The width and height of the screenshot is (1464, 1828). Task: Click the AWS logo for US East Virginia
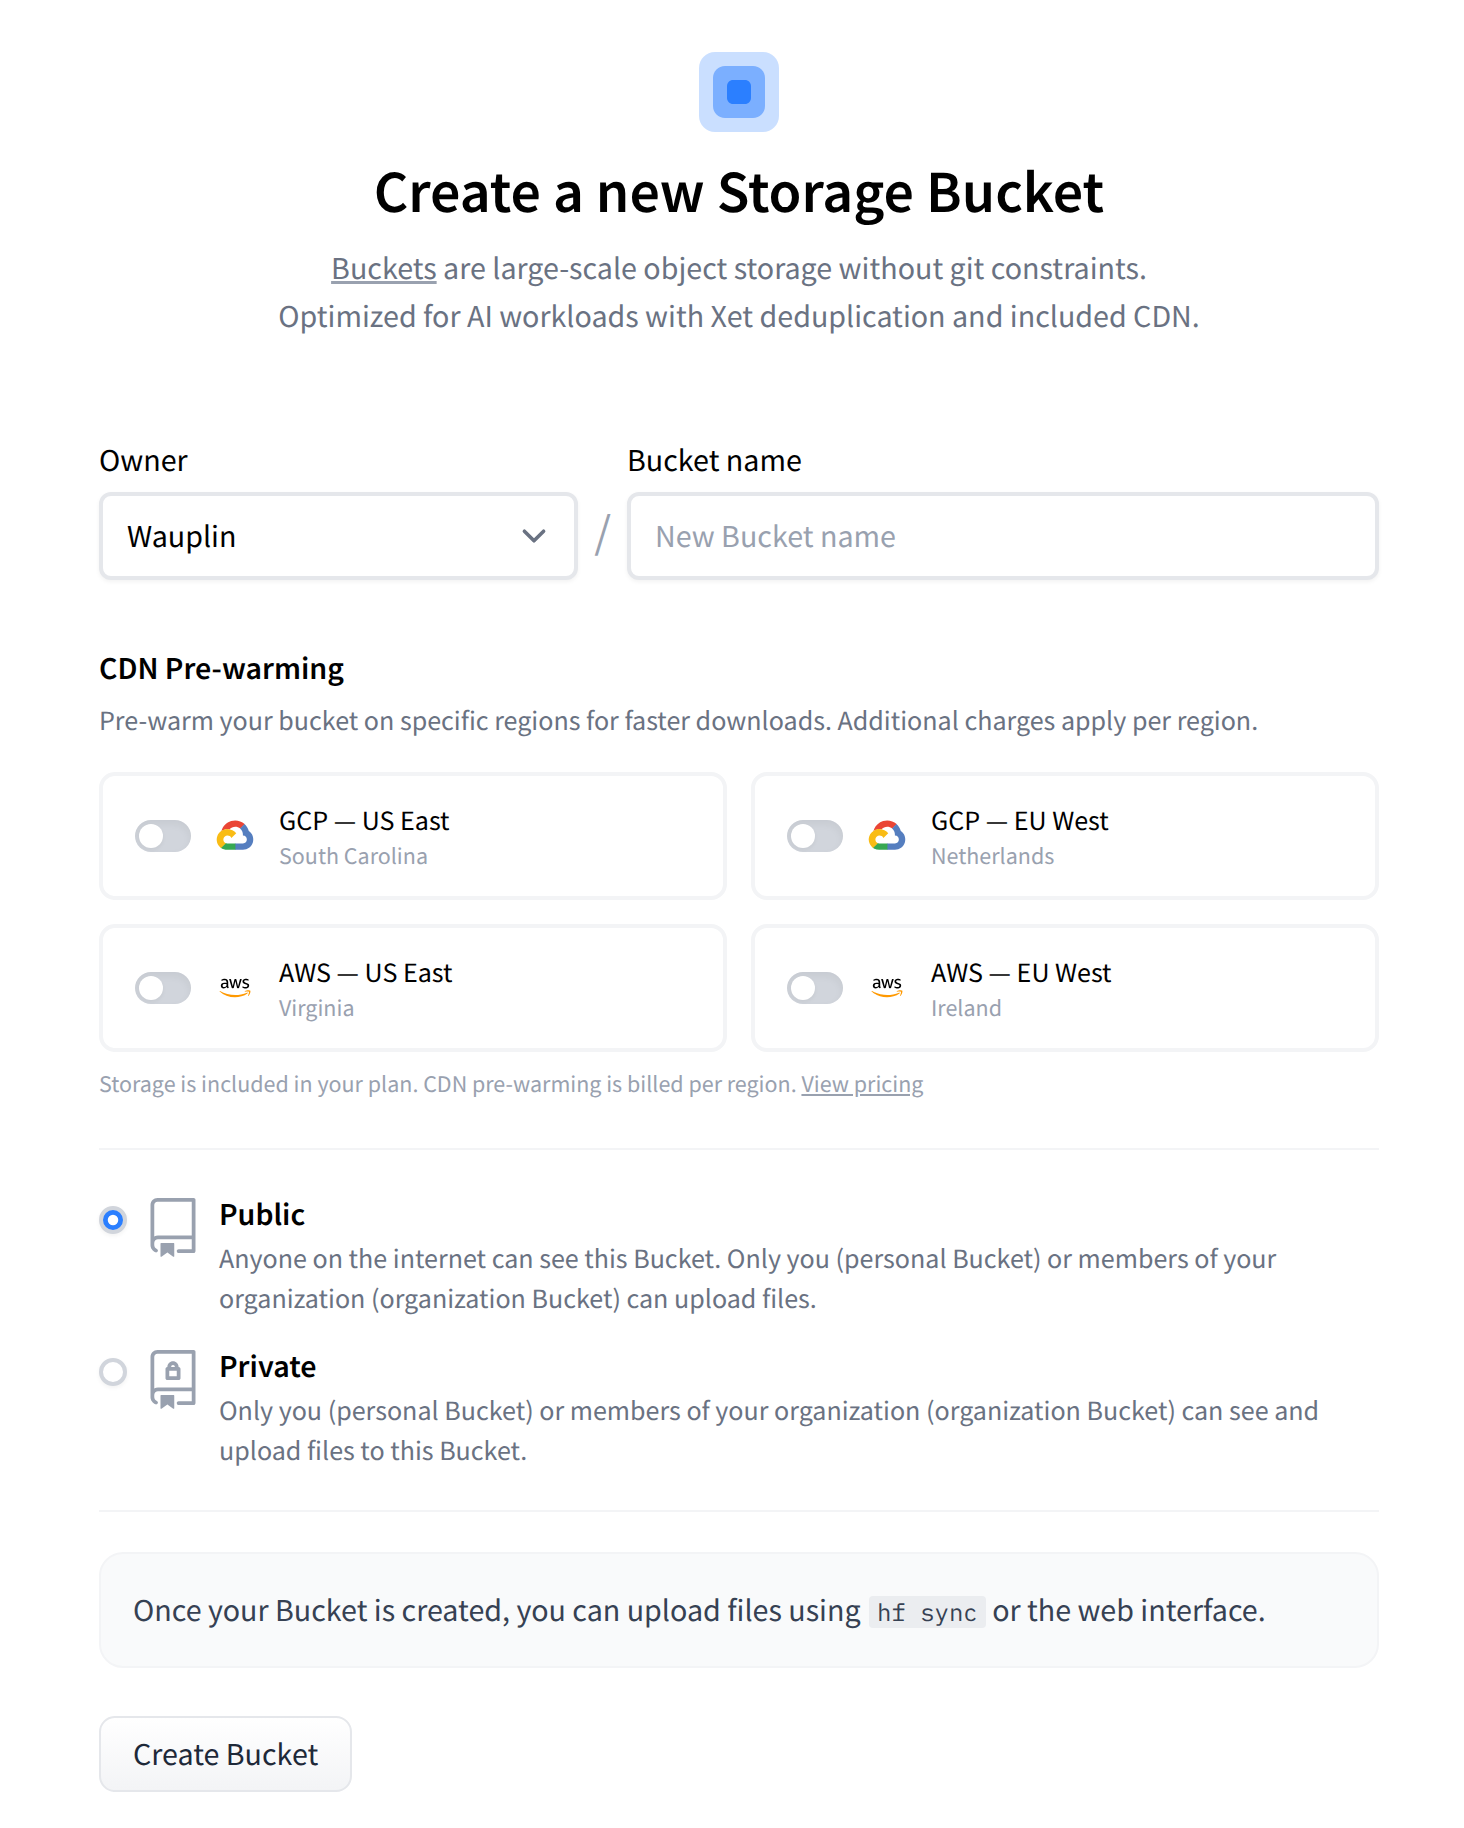pyautogui.click(x=235, y=987)
